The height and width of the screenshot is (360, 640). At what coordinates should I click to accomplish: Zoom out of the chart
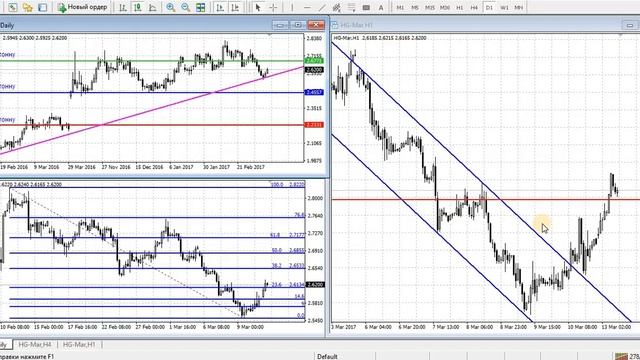tap(186, 7)
